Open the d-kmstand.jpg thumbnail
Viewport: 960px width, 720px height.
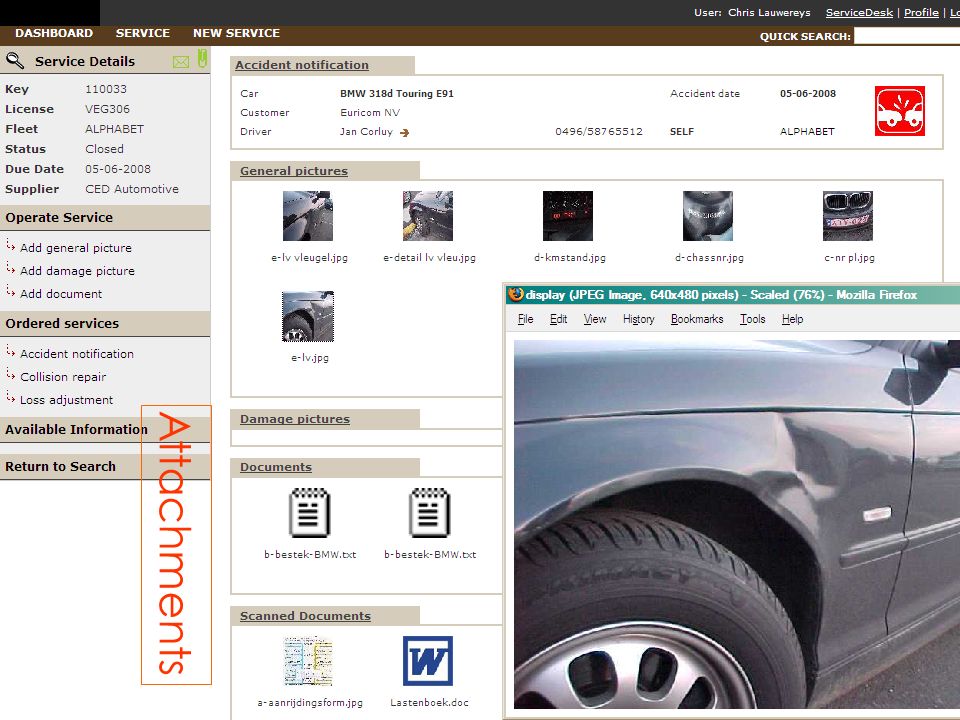568,216
